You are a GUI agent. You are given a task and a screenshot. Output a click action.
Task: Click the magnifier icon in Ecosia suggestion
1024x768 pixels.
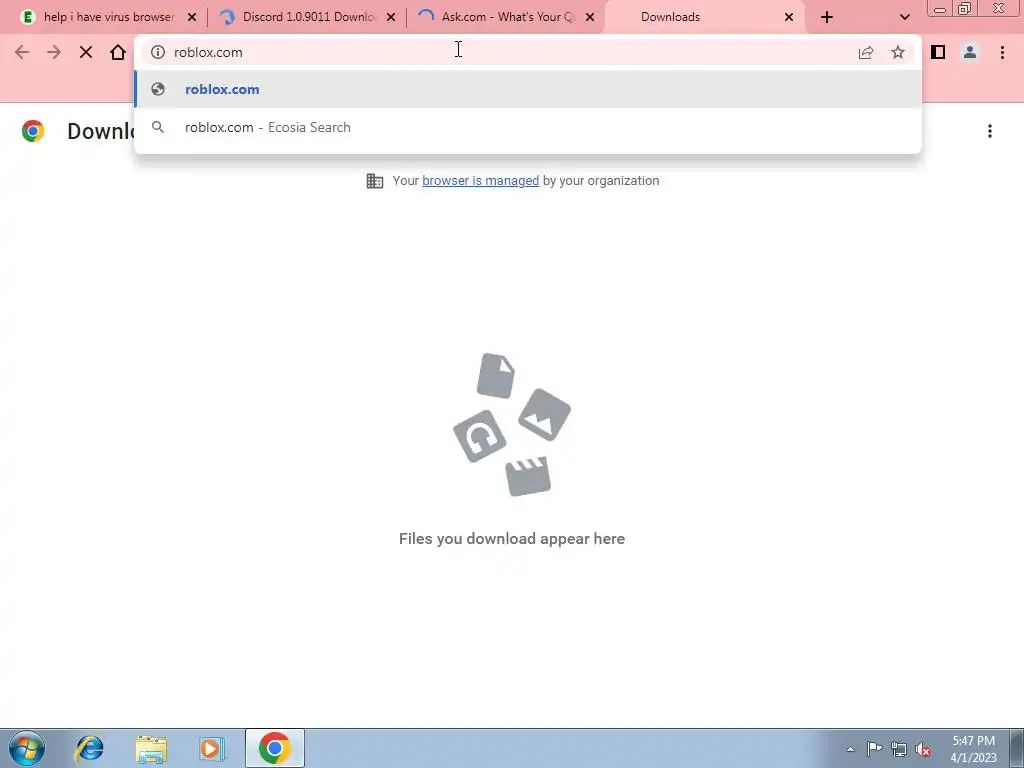[158, 127]
